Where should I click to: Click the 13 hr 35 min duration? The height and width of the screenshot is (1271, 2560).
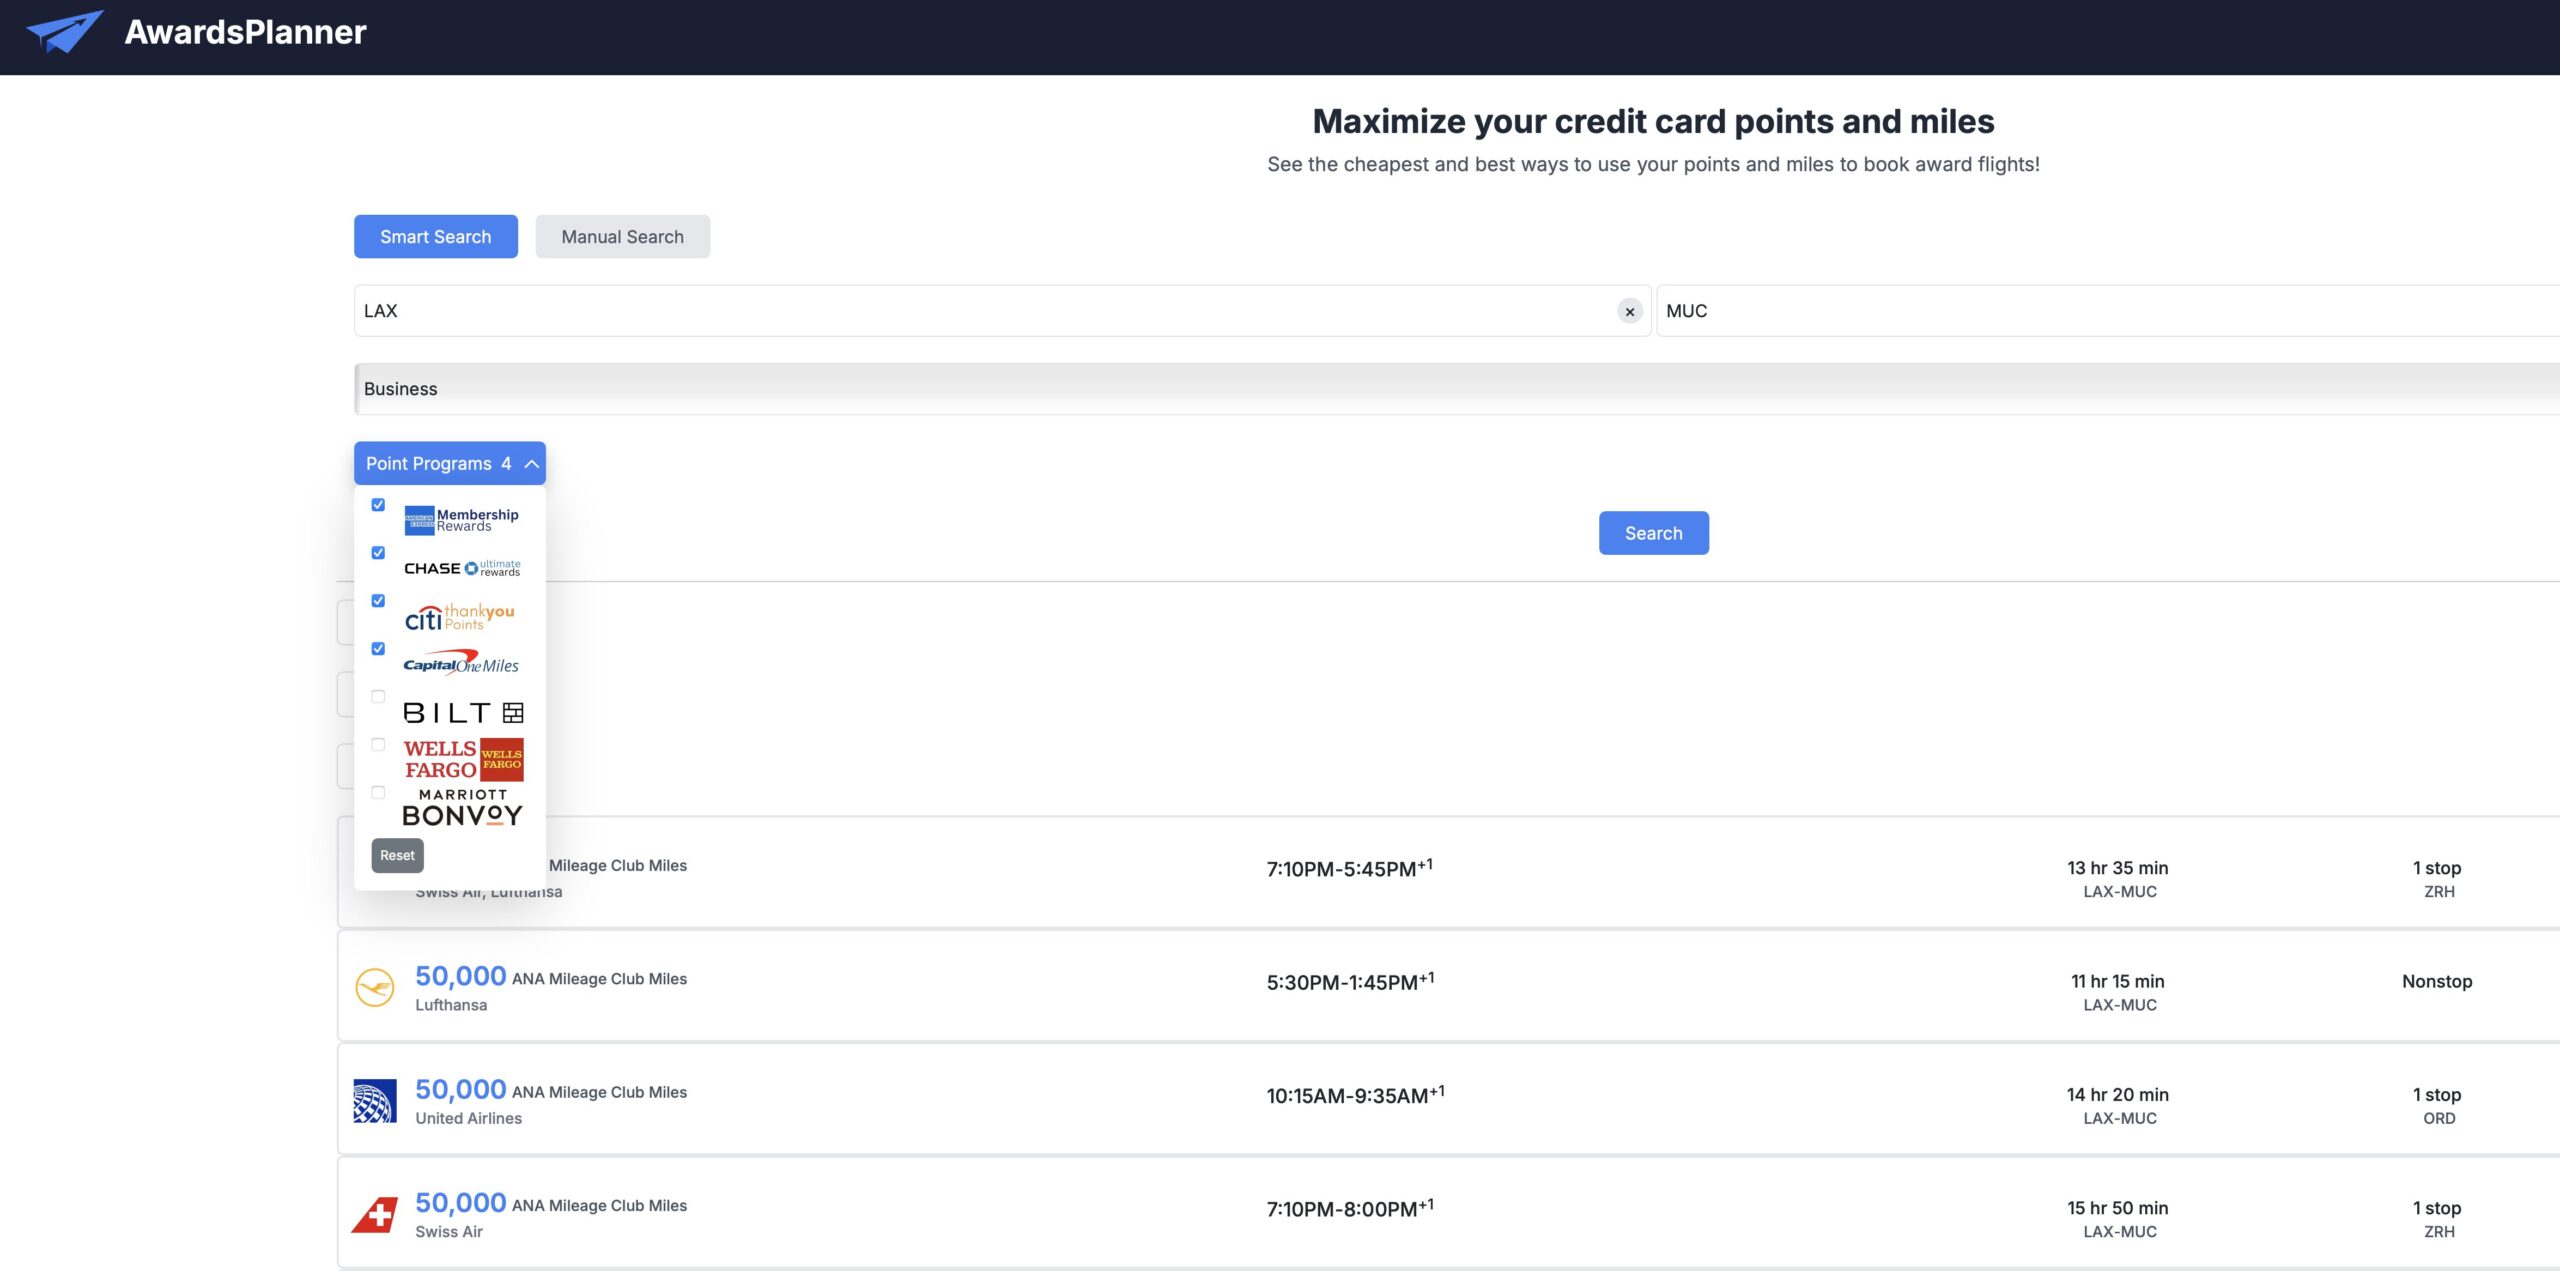(x=2118, y=868)
